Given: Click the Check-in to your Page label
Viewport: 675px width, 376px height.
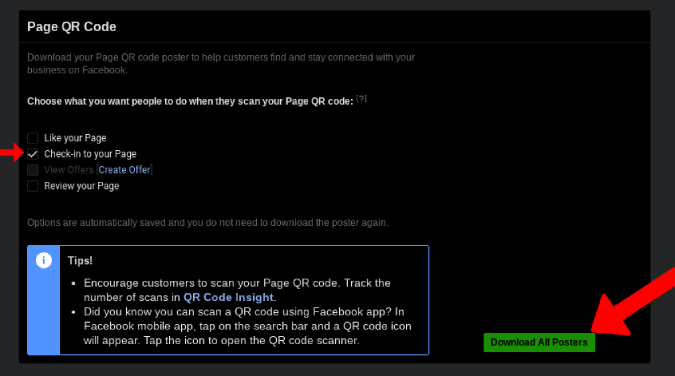Looking at the screenshot, I should click(x=90, y=154).
